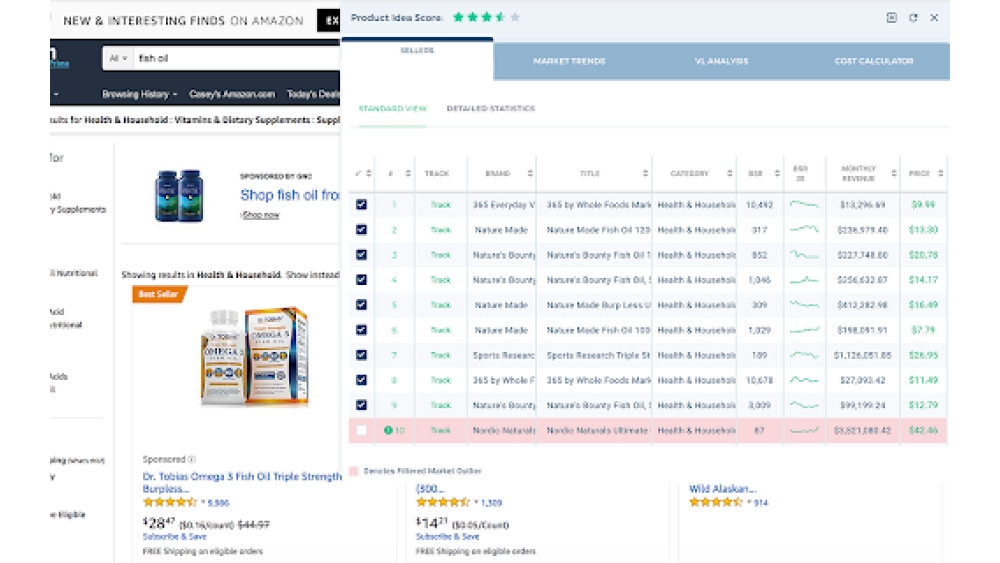Click Shop now link in sponsored banner
Image resolution: width=1000 pixels, height=563 pixels.
point(260,215)
